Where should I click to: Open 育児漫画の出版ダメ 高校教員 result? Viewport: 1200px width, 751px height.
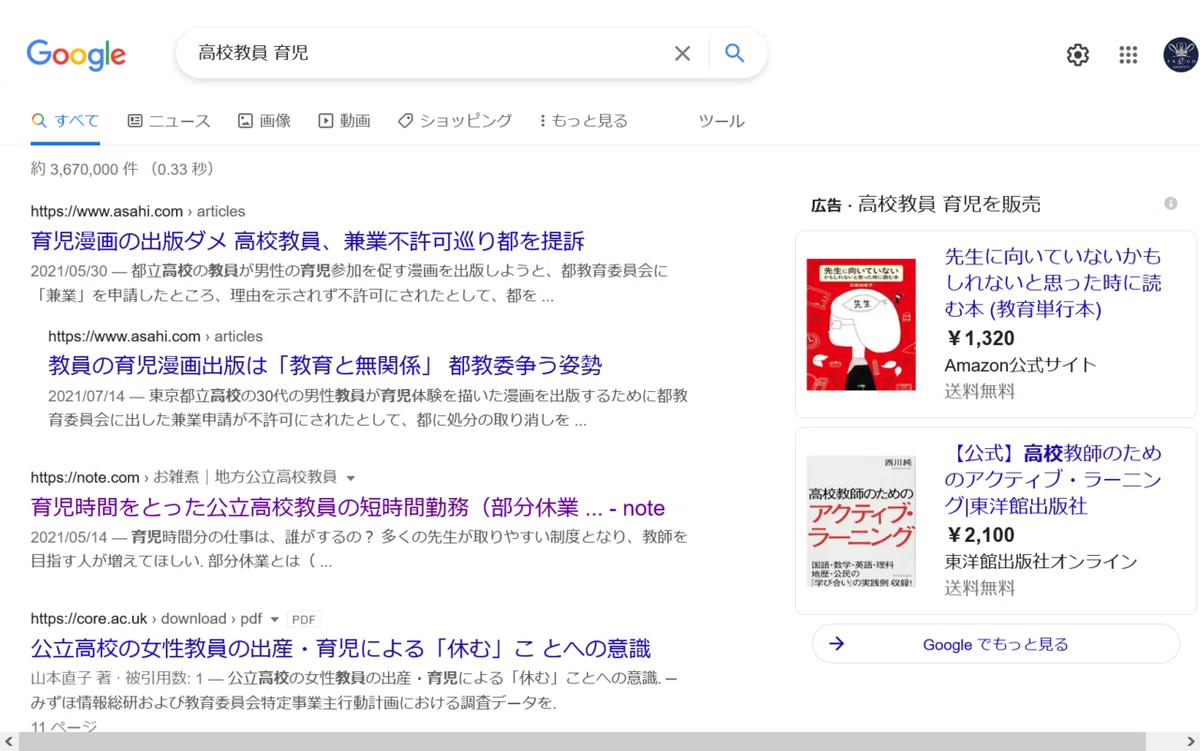(308, 241)
